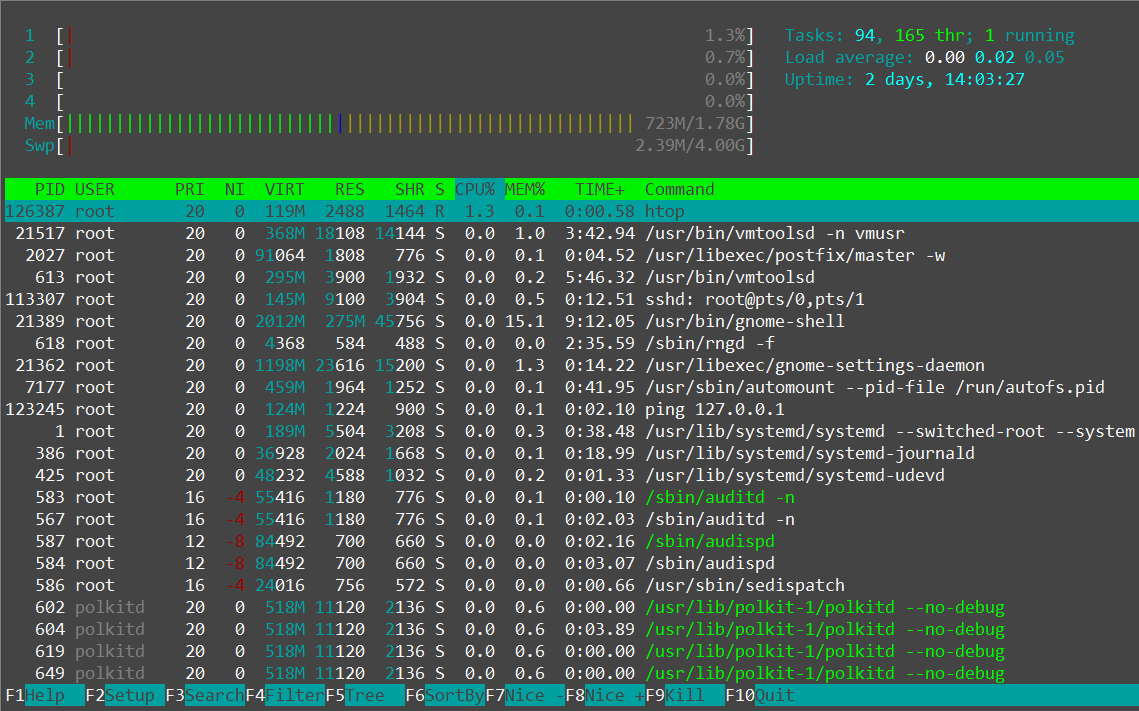Open the F4 Filter option
Image resolution: width=1139 pixels, height=711 pixels.
coord(285,695)
